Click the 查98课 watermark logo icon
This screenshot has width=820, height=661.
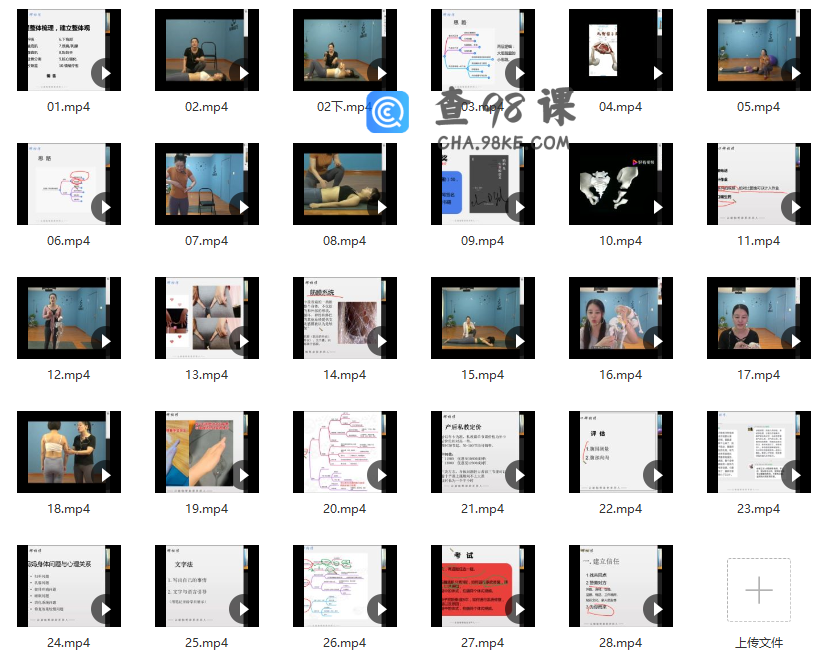point(387,113)
